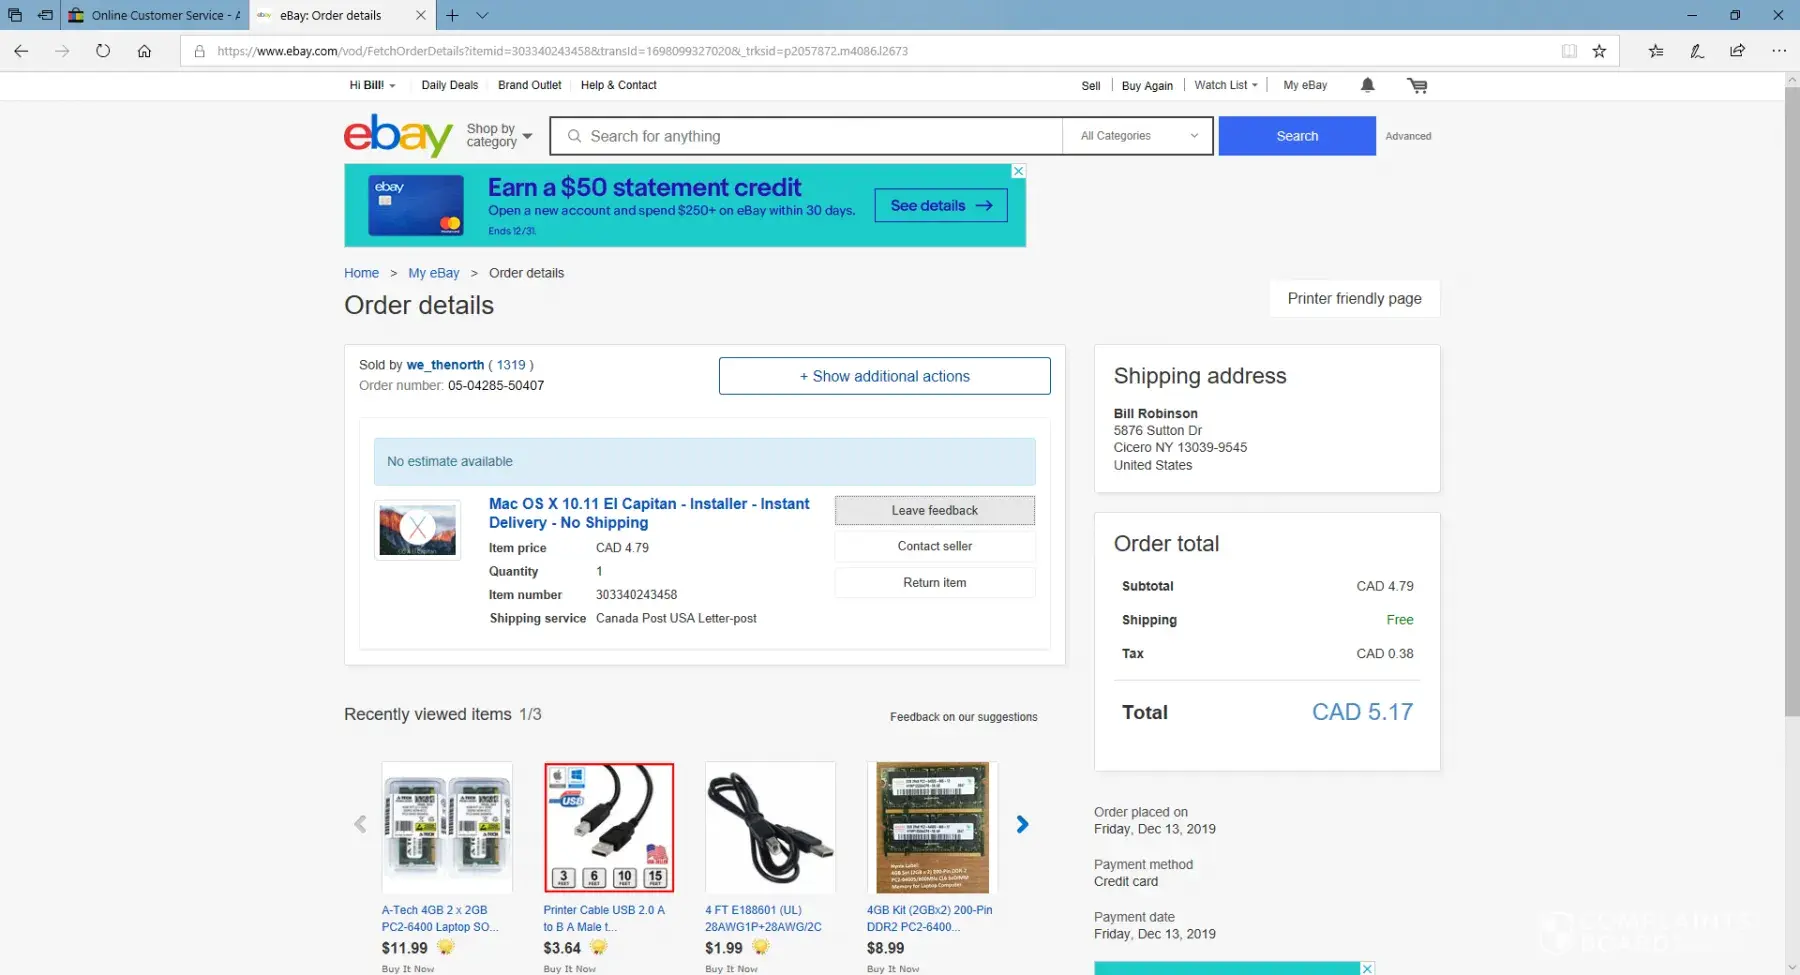The height and width of the screenshot is (975, 1800).
Task: Open the Shop by category dropdown
Action: (499, 135)
